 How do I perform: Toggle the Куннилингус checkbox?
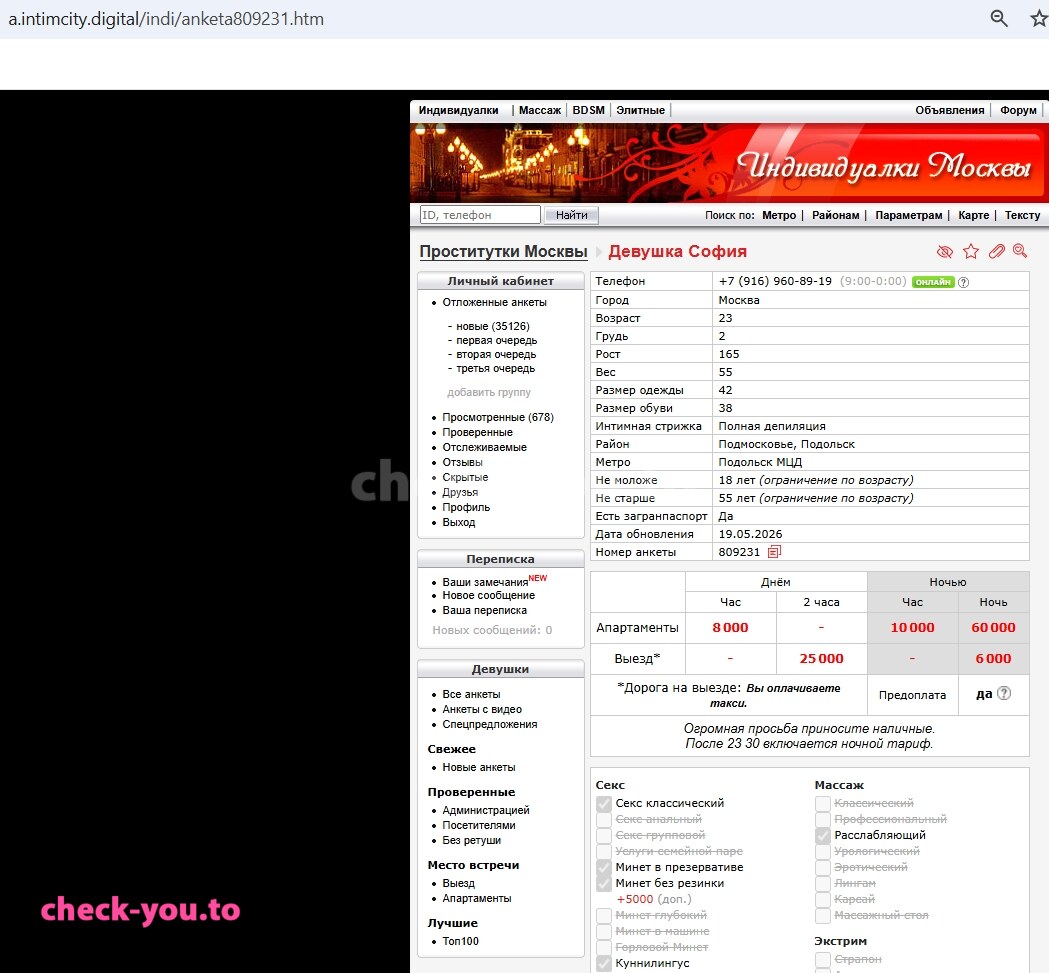click(604, 964)
